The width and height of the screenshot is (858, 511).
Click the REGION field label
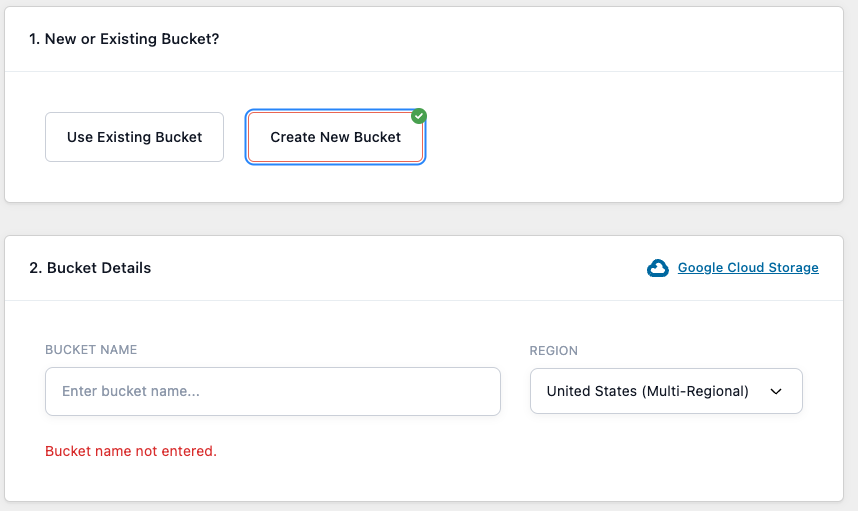554,351
